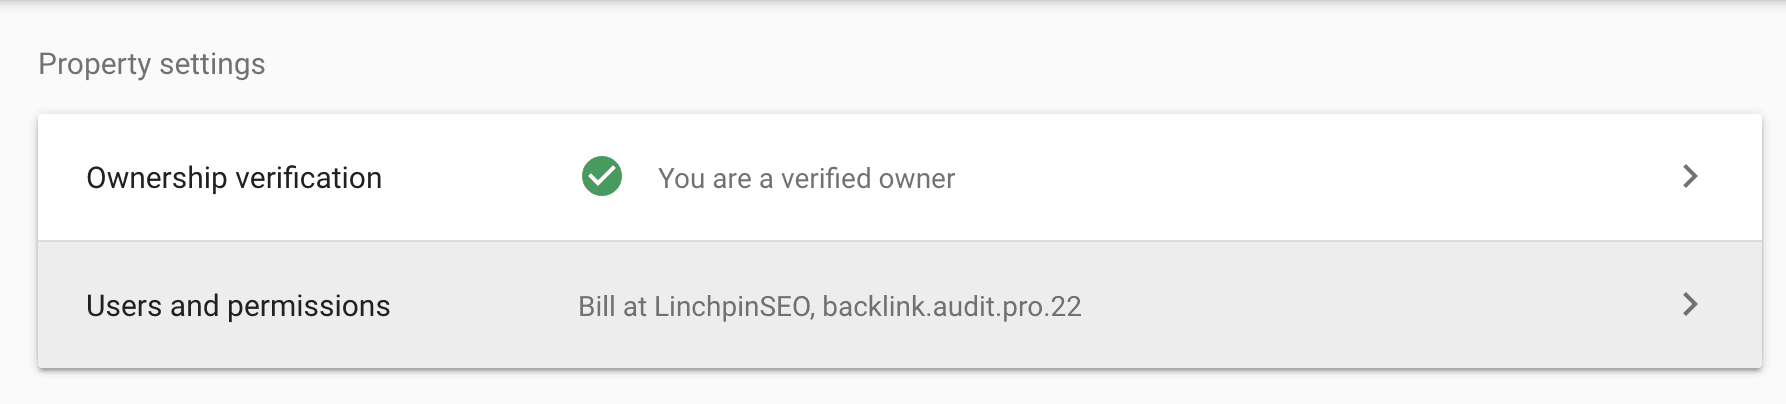1786x404 pixels.
Task: Open the Ownership verification row label
Action: pos(234,178)
